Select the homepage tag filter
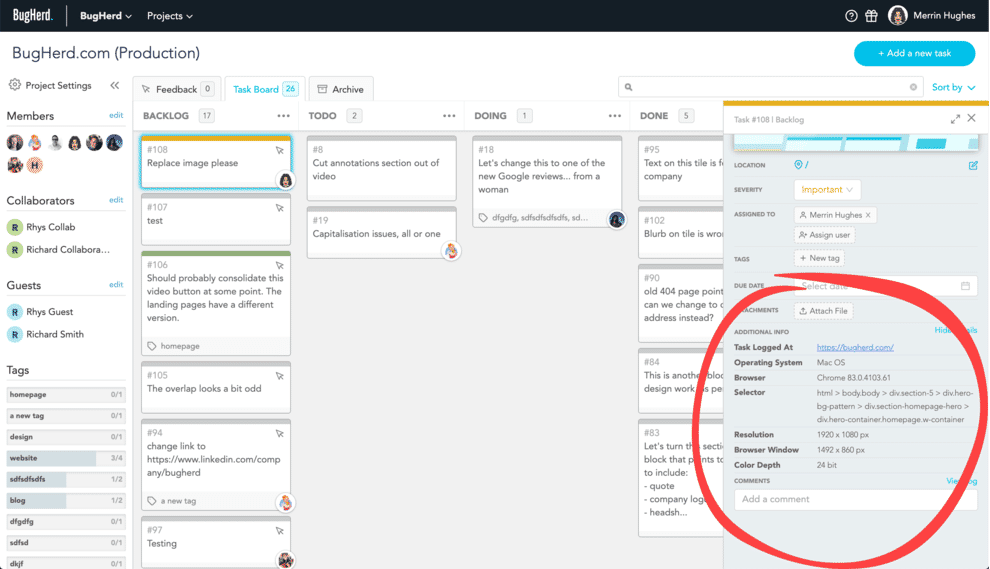990x569 pixels. pyautogui.click(x=66, y=394)
